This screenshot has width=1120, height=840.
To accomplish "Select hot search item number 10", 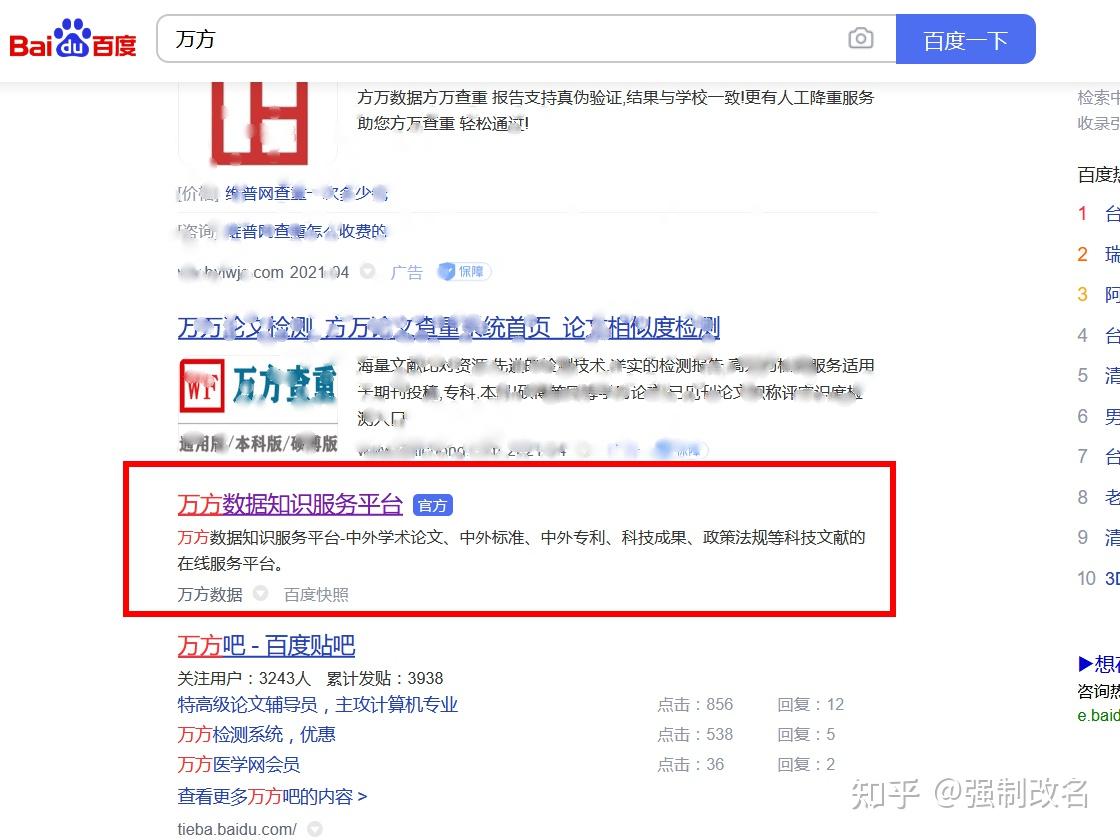I will [1098, 578].
